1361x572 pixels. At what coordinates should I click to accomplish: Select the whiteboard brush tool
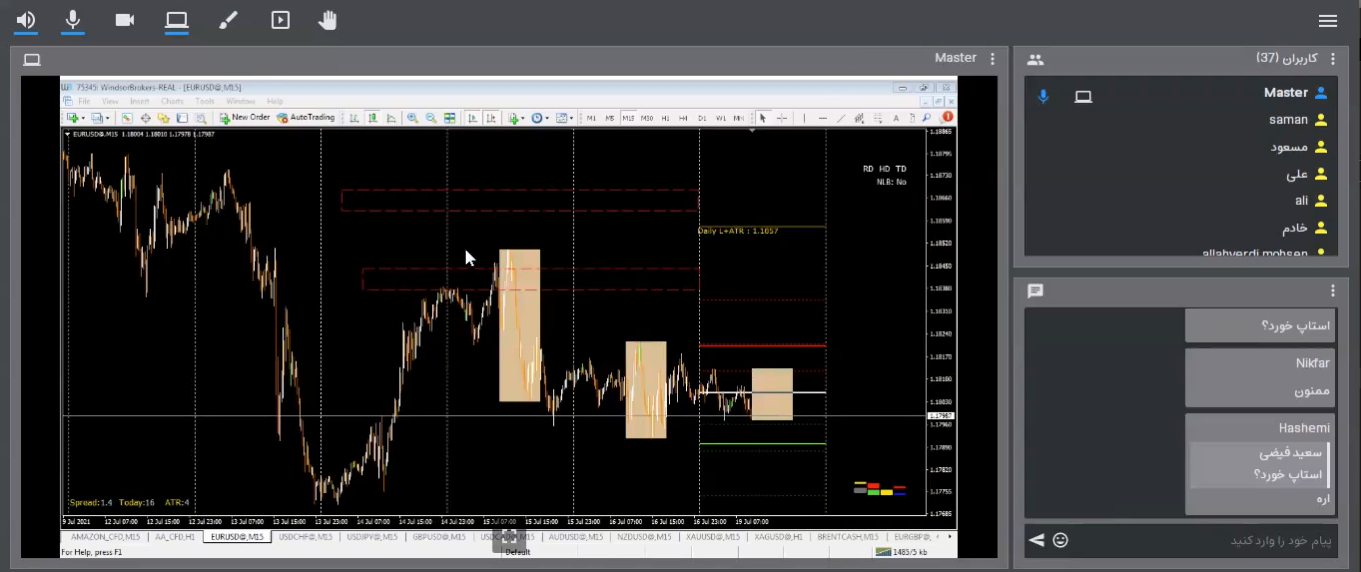click(x=228, y=20)
